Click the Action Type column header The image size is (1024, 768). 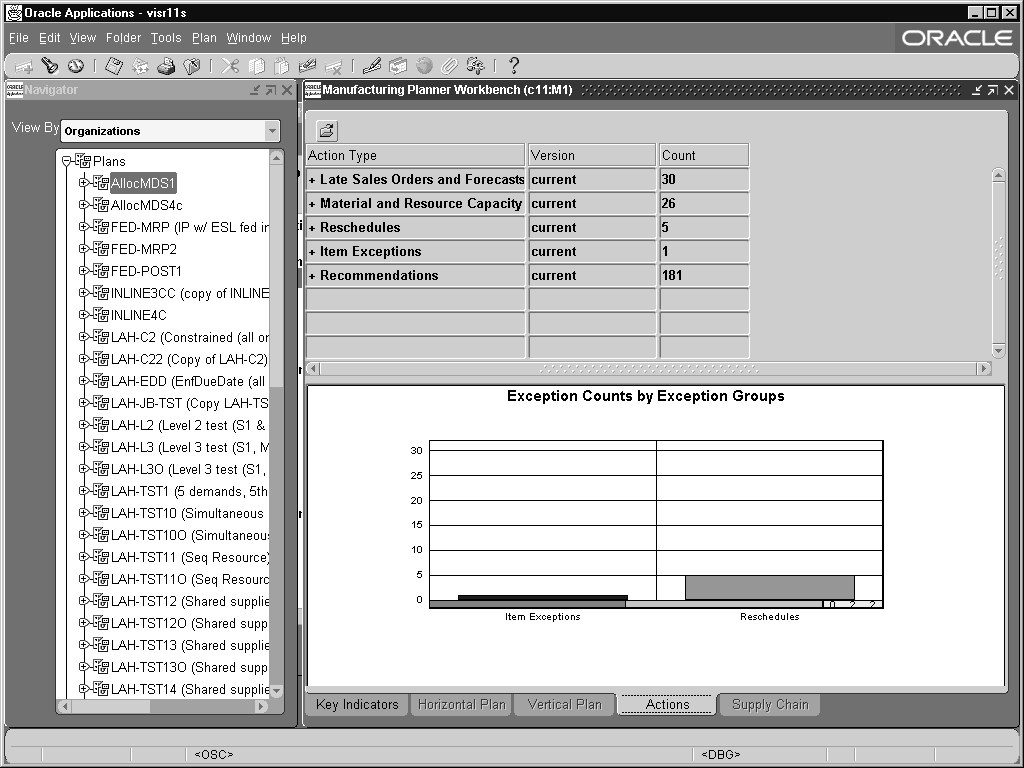[415, 155]
